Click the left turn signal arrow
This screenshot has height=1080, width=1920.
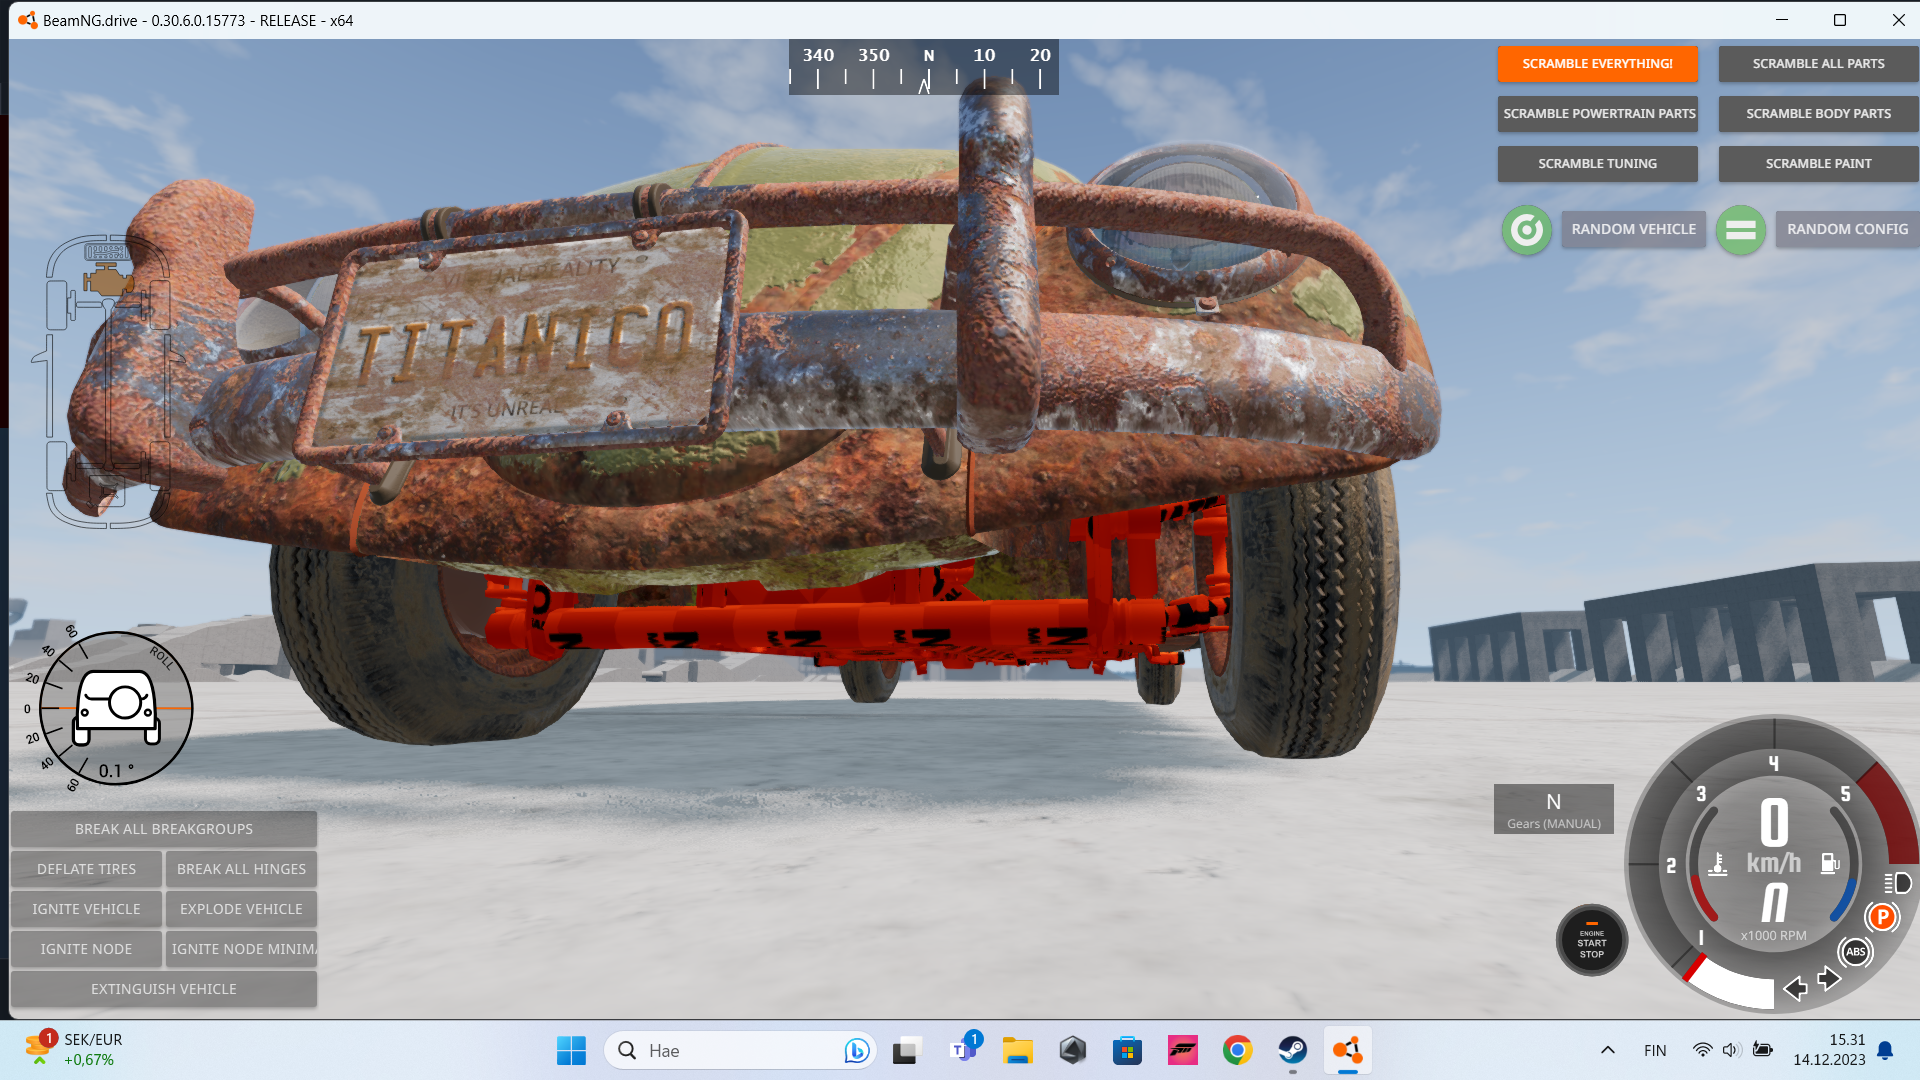tap(1795, 988)
